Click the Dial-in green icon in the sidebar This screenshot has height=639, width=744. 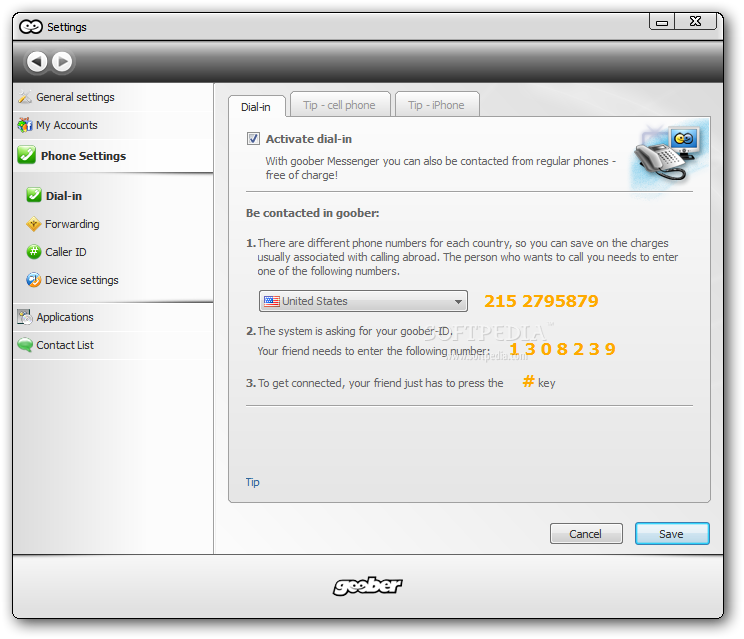tap(34, 195)
